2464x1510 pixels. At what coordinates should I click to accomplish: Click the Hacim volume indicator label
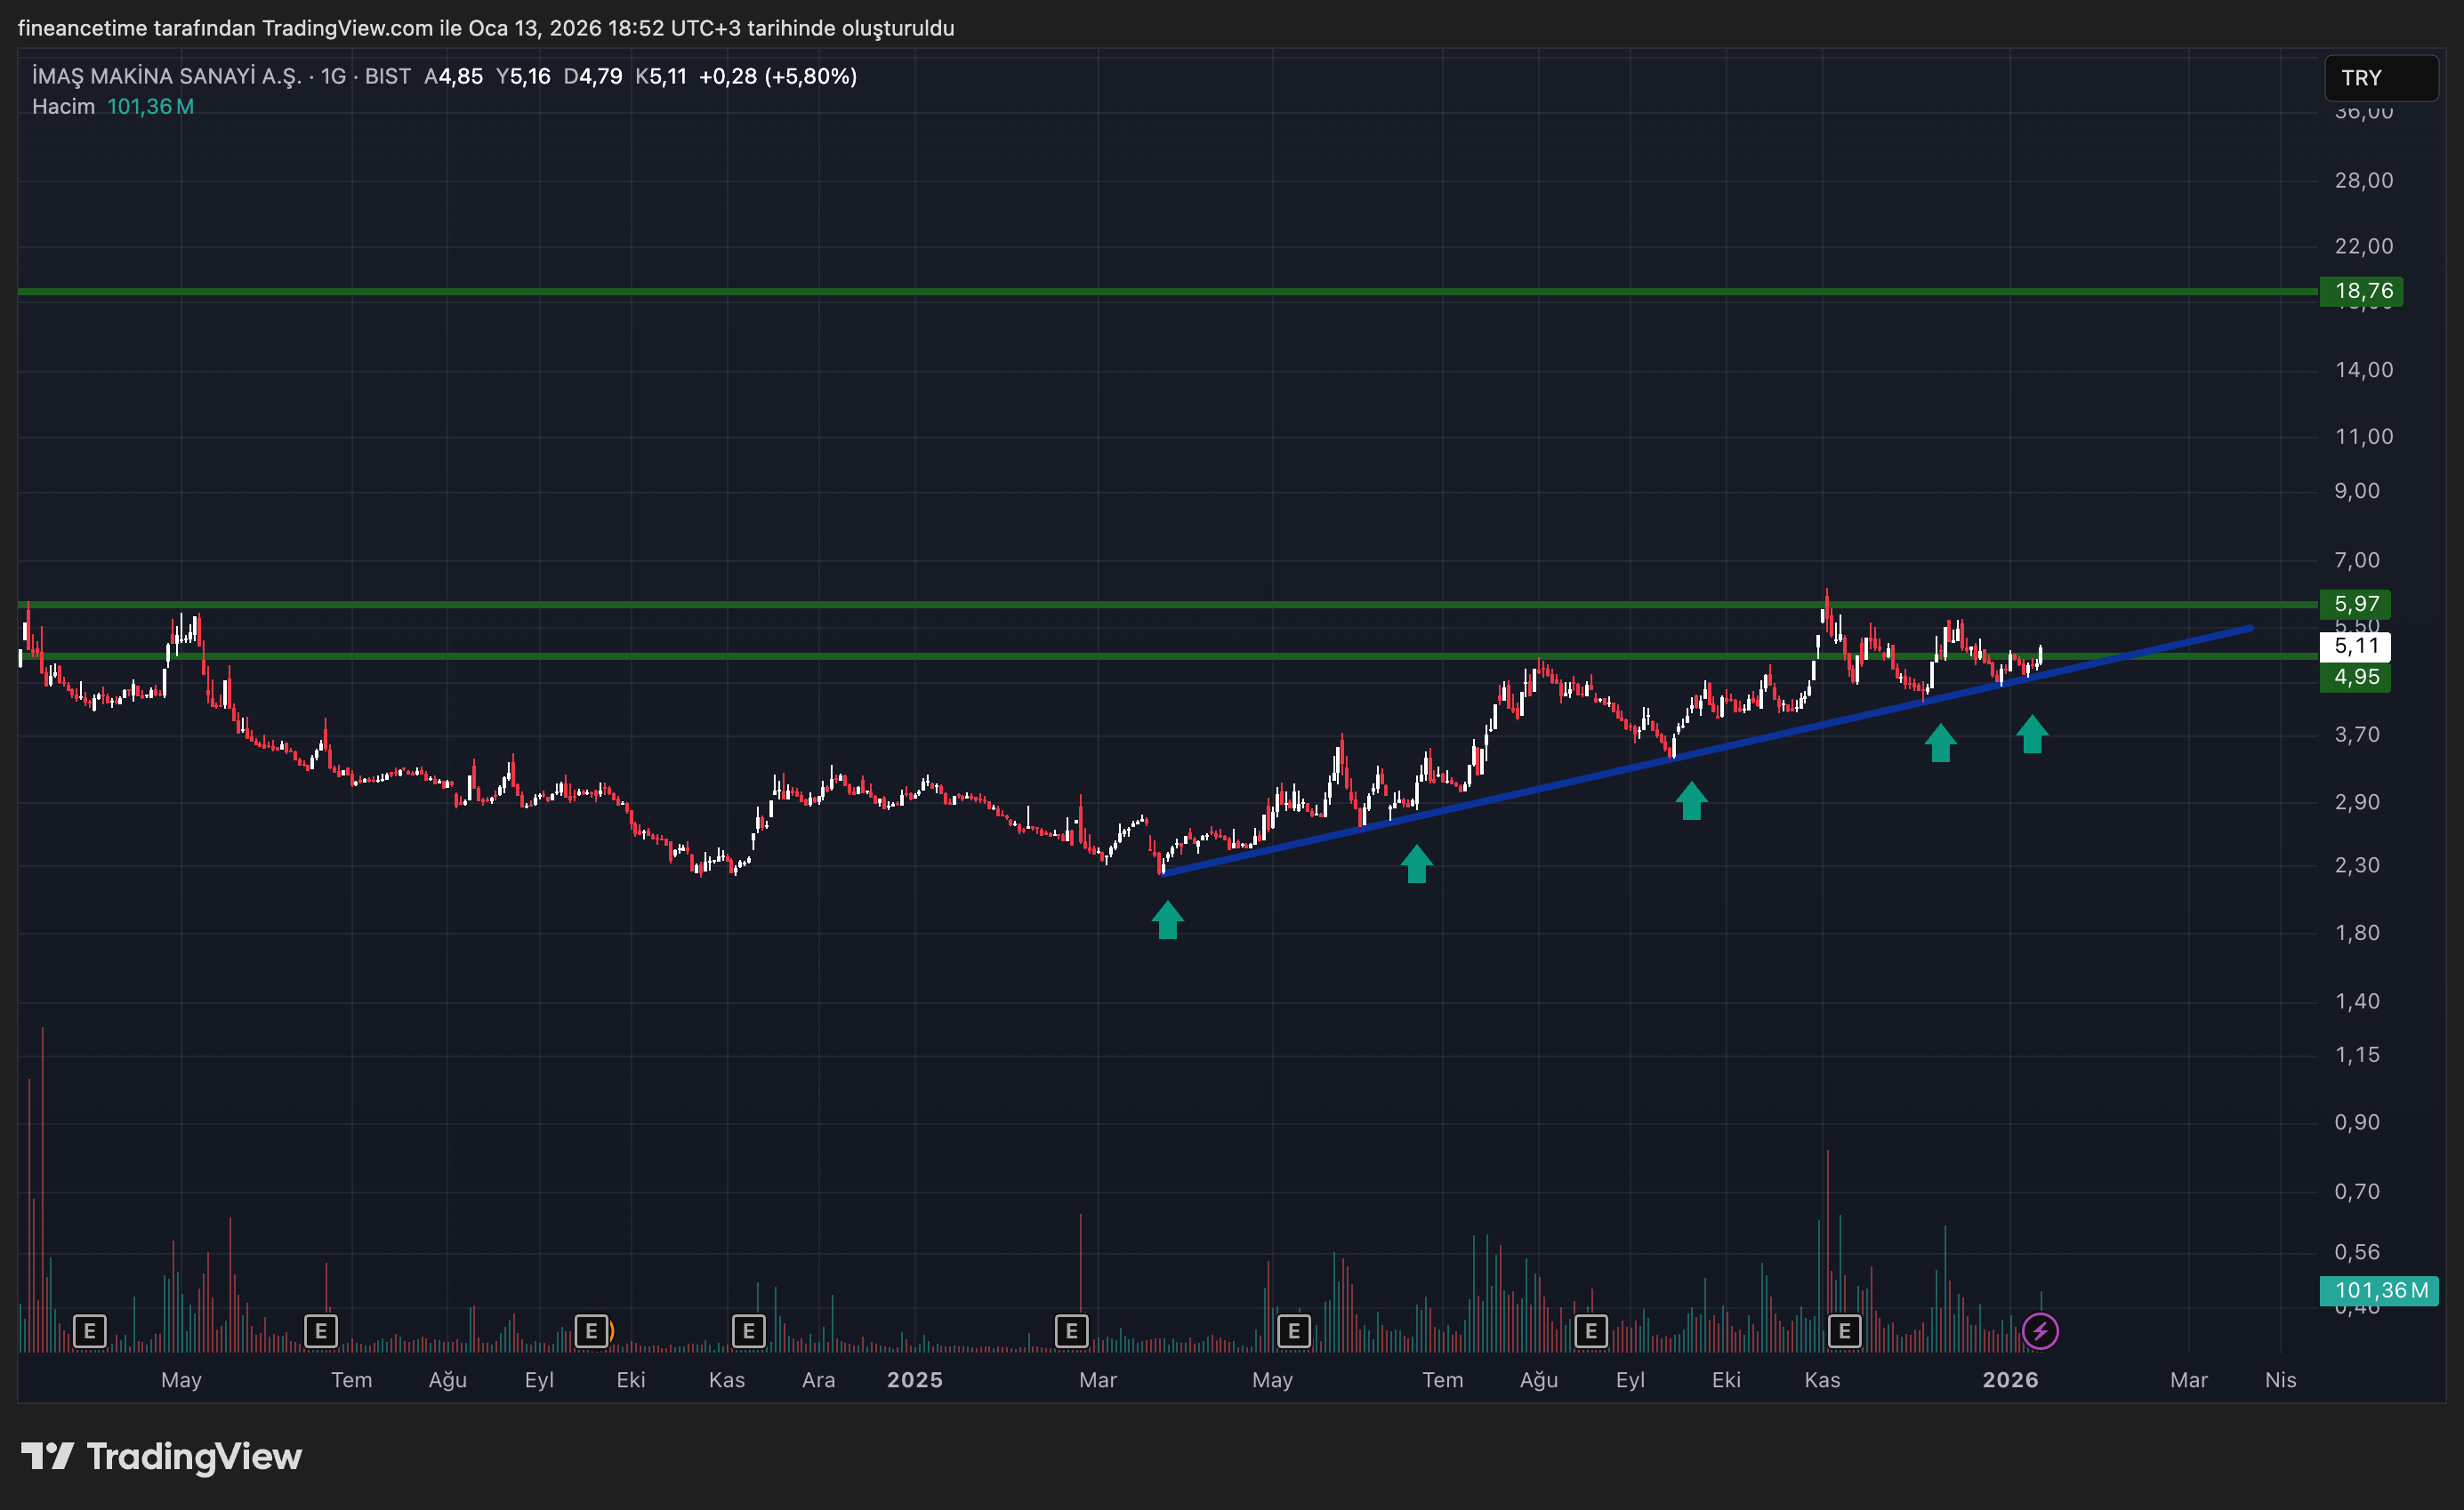pos(63,106)
